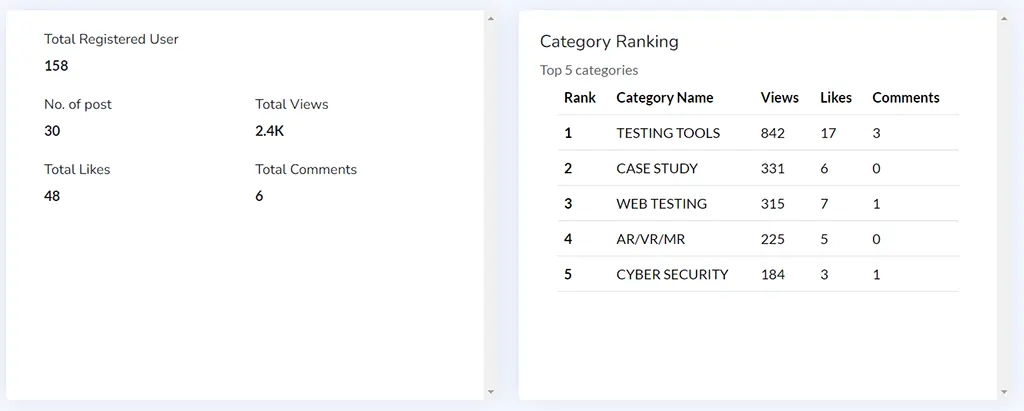Click the likes value in CYBER SECURITY row
Viewport: 1024px width, 411px height.
(x=824, y=274)
